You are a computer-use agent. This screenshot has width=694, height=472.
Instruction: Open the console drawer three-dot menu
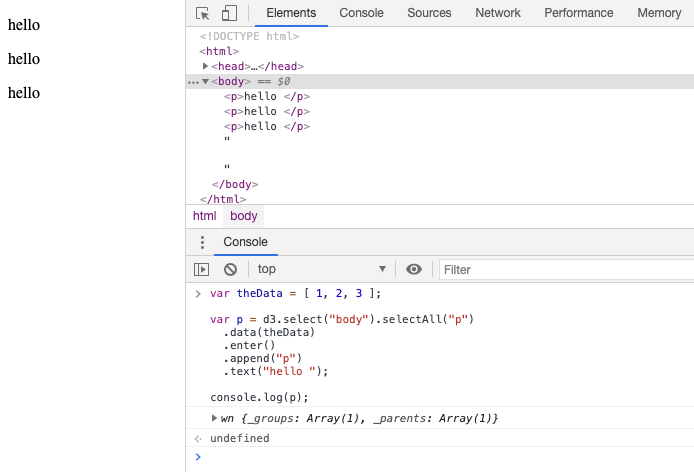click(202, 242)
